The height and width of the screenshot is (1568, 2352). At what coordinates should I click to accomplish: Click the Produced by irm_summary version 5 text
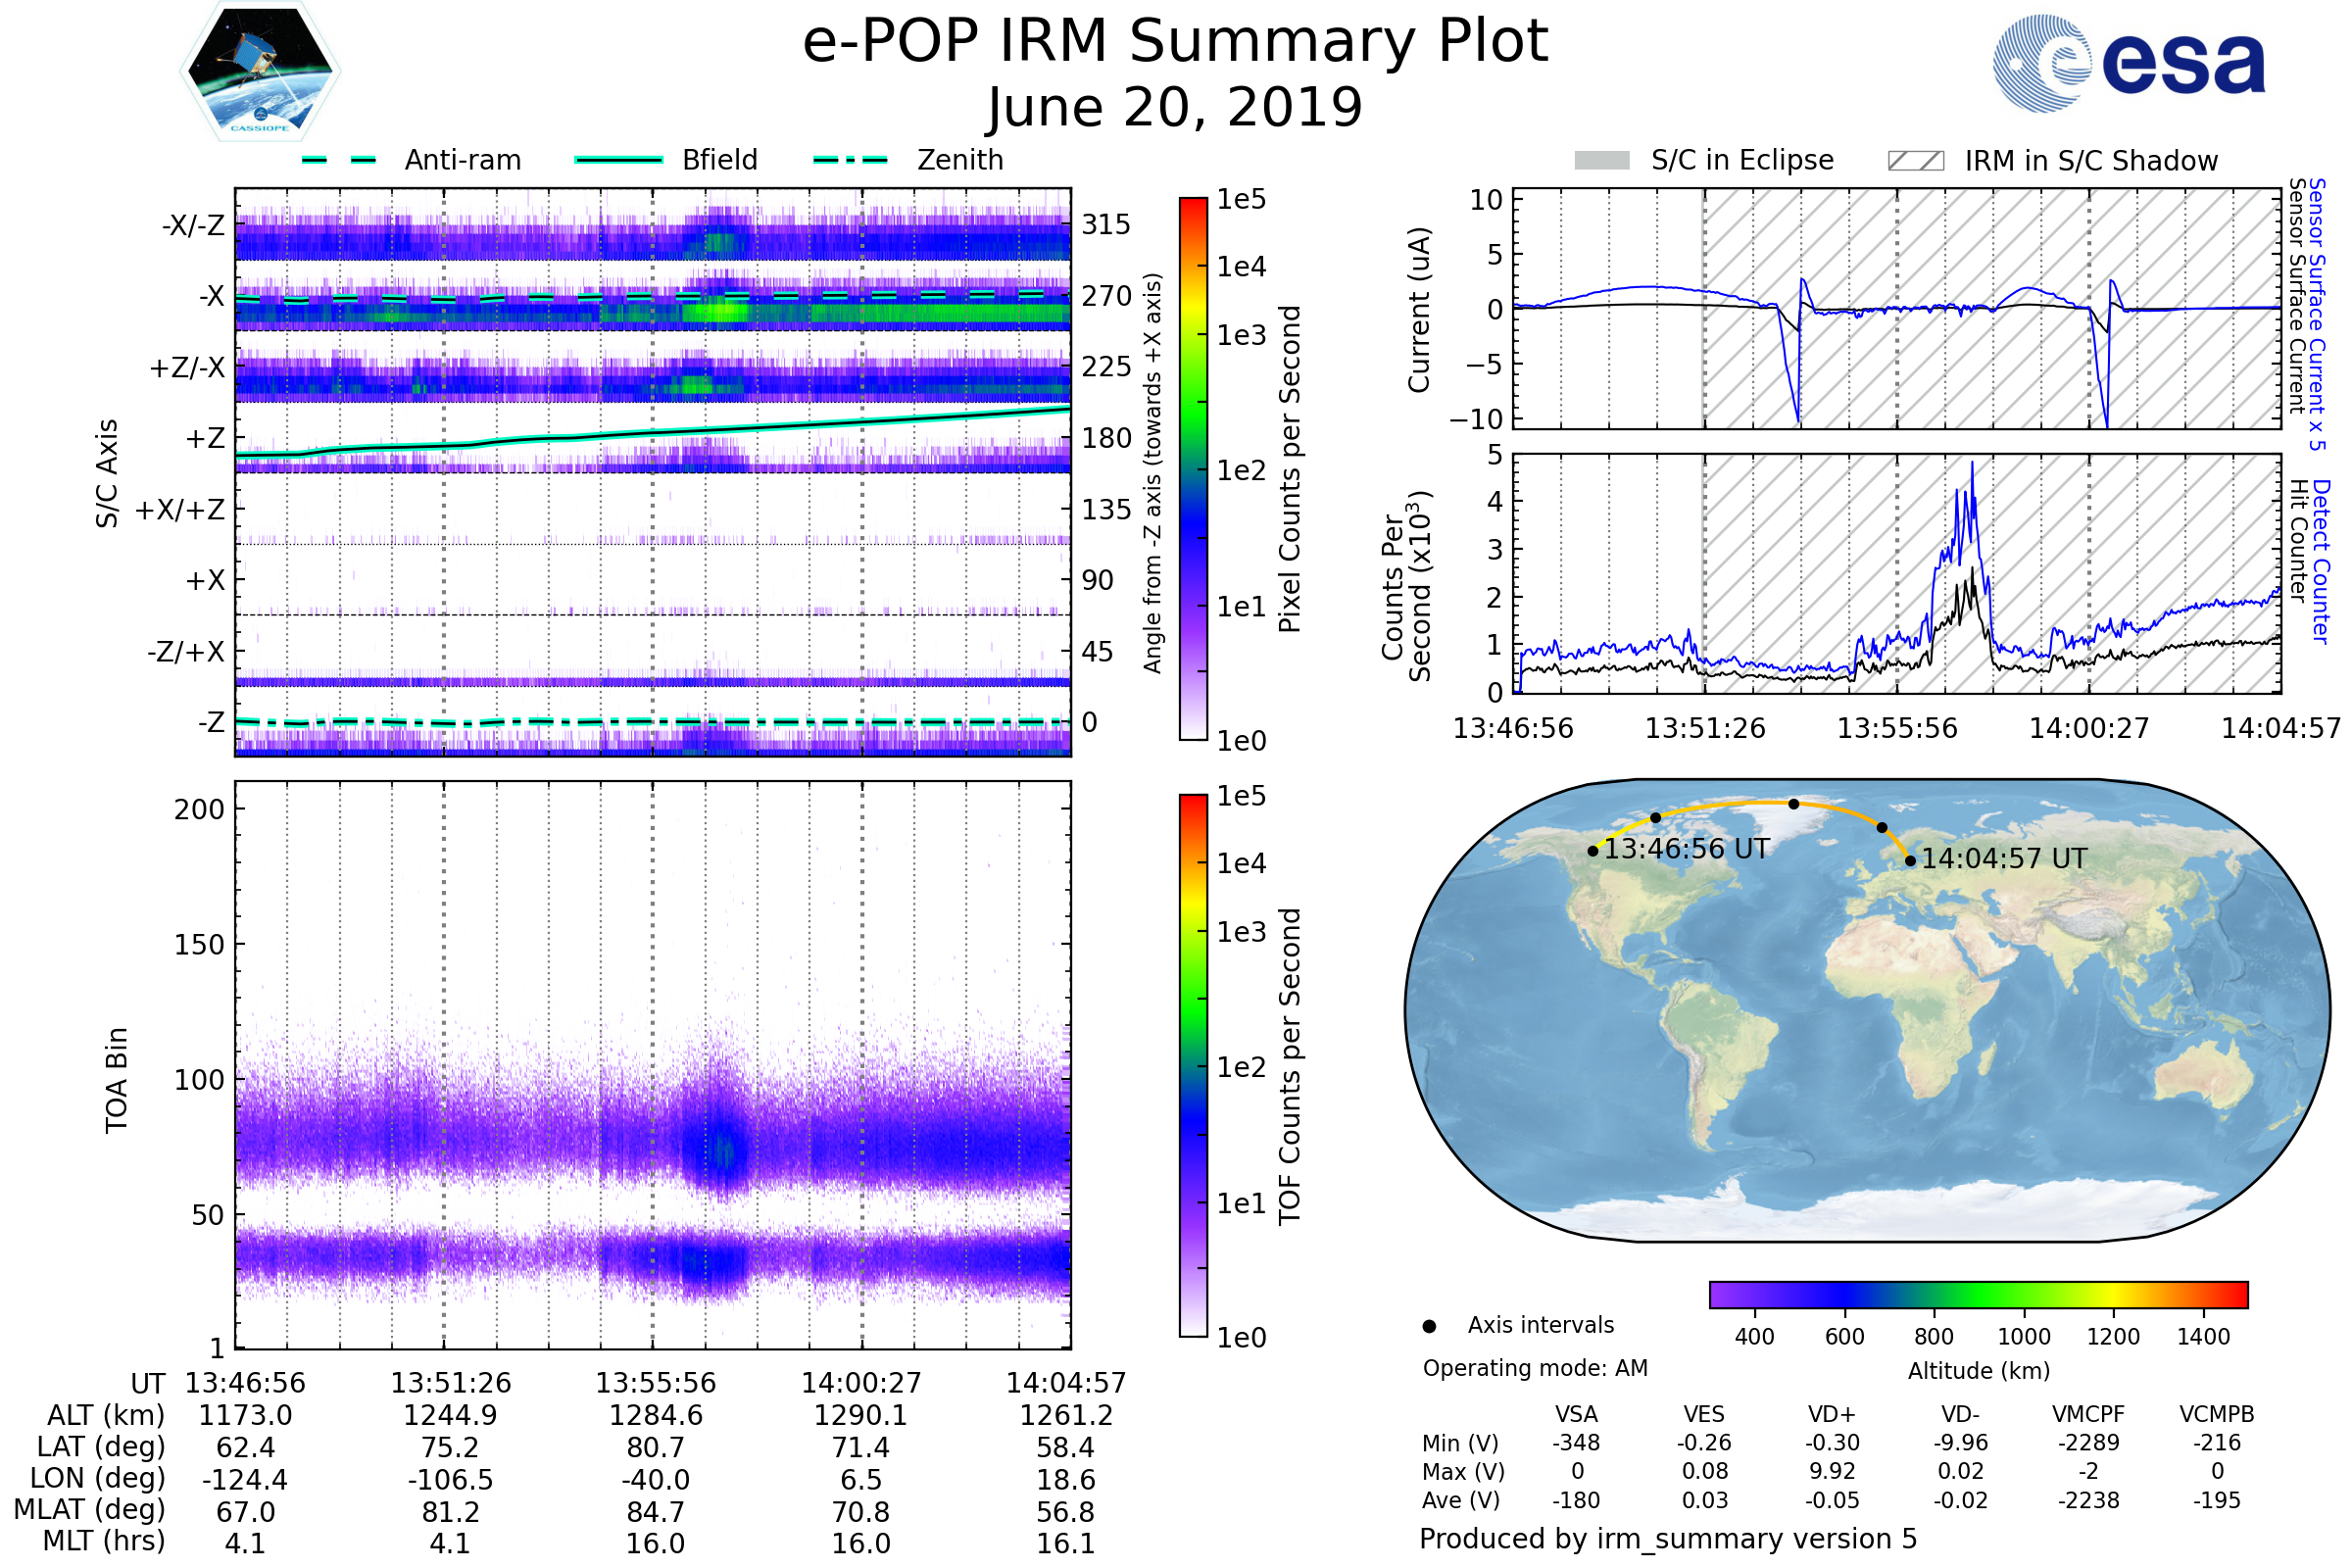click(1667, 1538)
